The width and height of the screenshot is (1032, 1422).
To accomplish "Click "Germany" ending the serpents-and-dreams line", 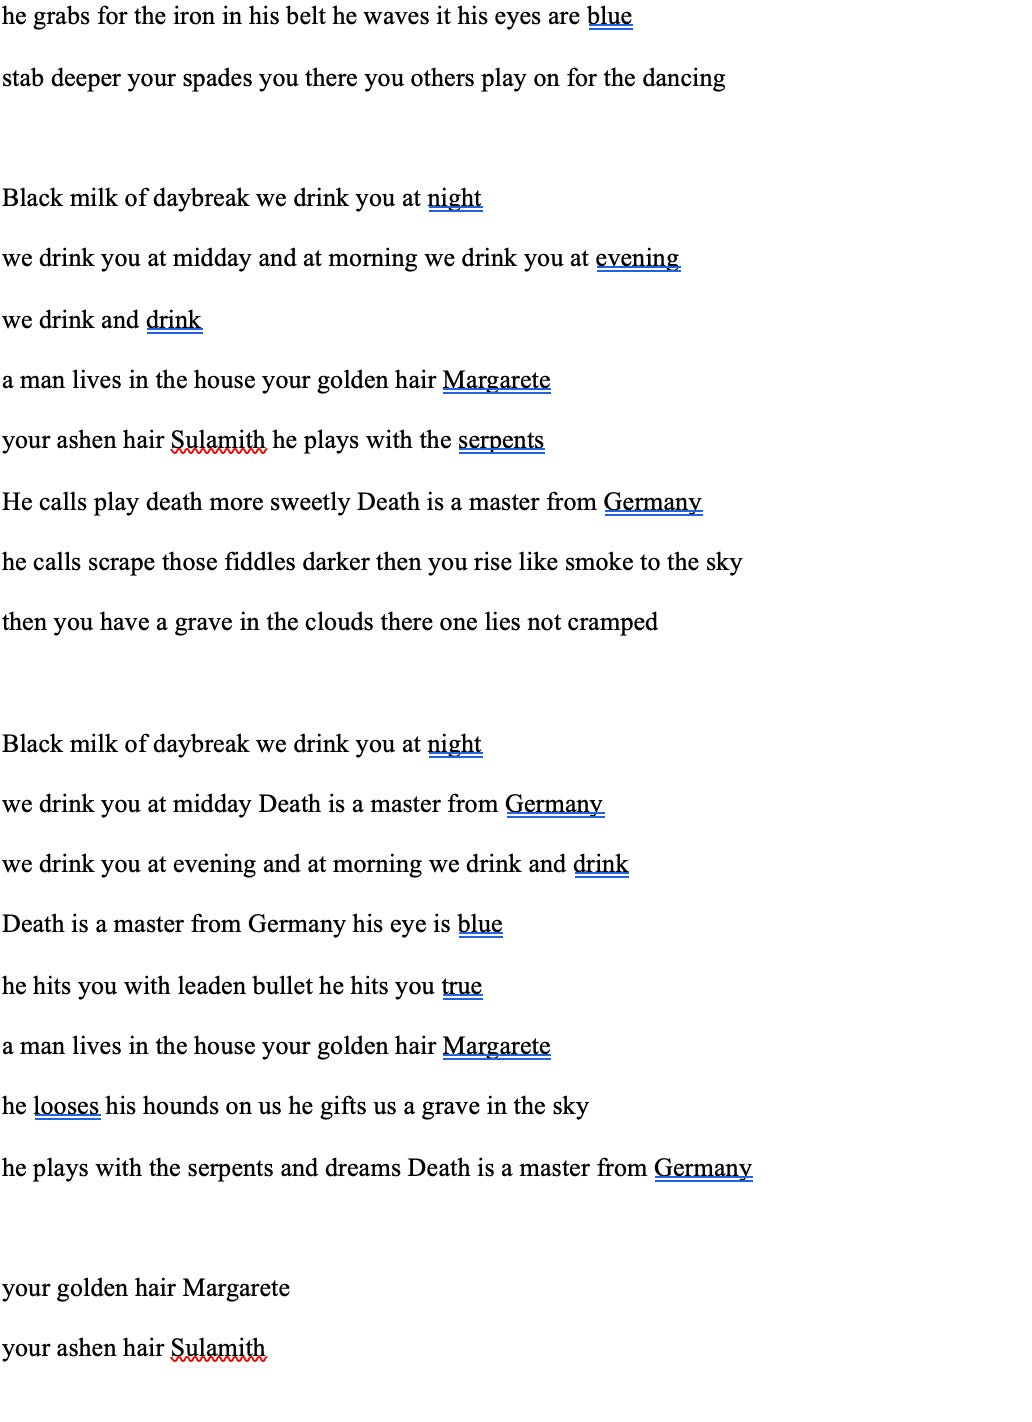I will 703,1169.
